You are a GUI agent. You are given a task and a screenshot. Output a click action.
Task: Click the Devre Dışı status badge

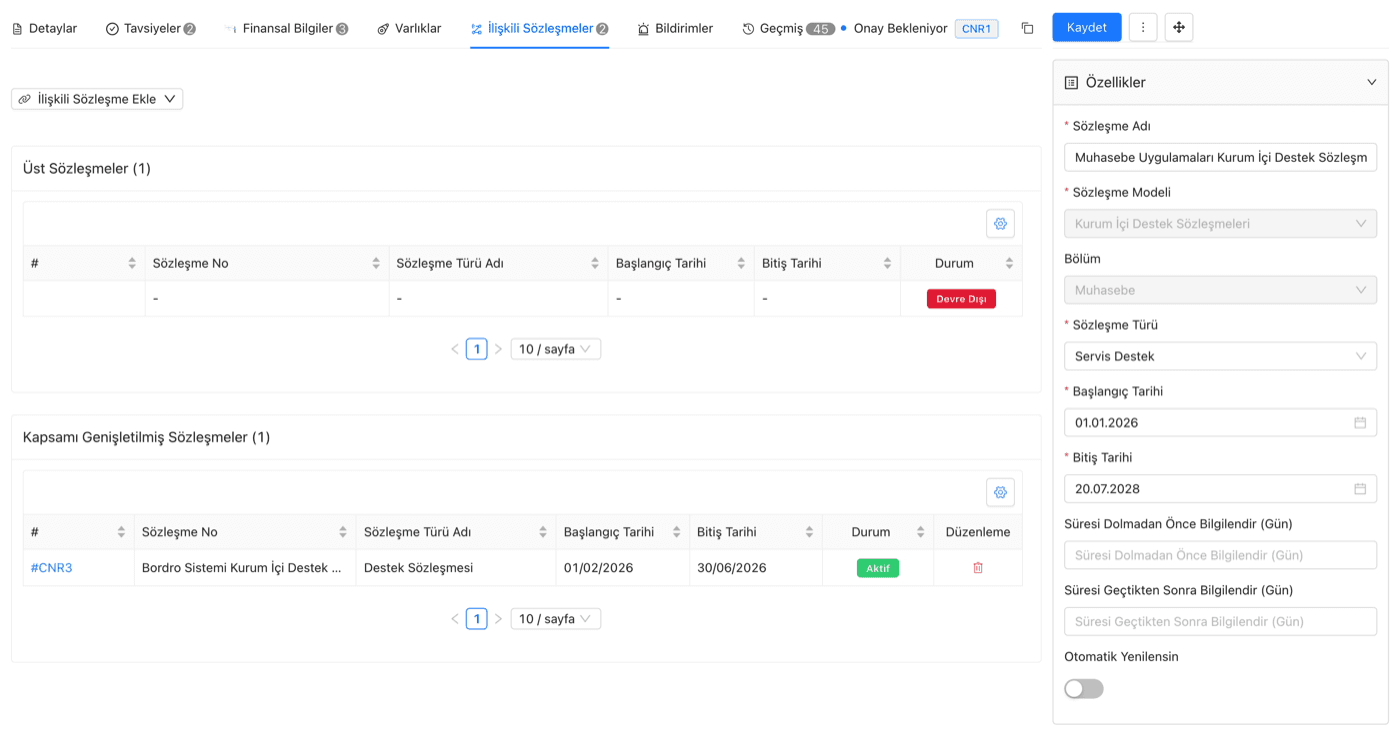pyautogui.click(x=961, y=299)
